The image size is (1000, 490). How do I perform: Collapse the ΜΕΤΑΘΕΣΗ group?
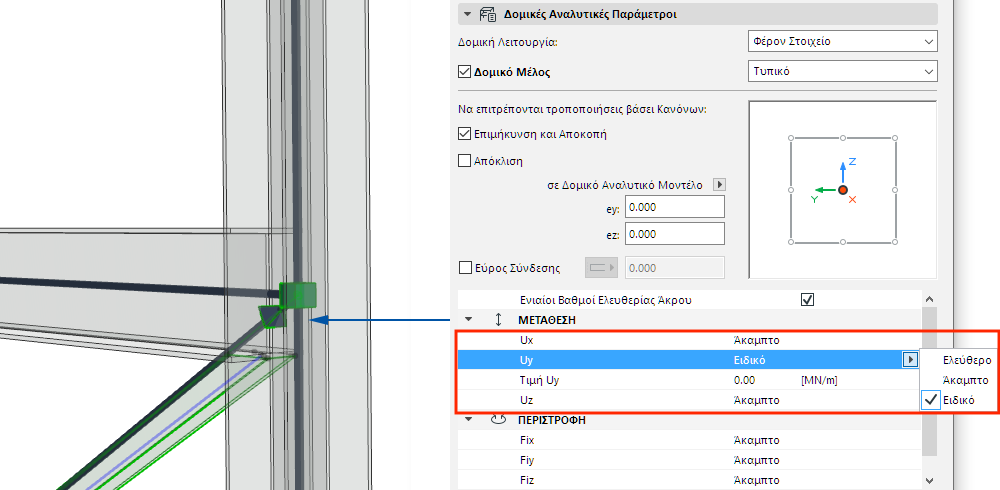point(469,320)
